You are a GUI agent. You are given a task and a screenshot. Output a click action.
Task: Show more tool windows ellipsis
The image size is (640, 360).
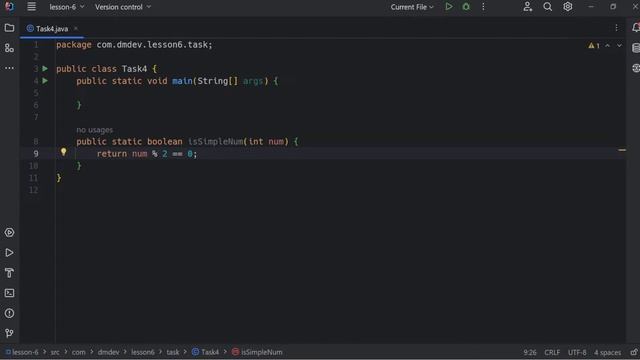coord(9,68)
